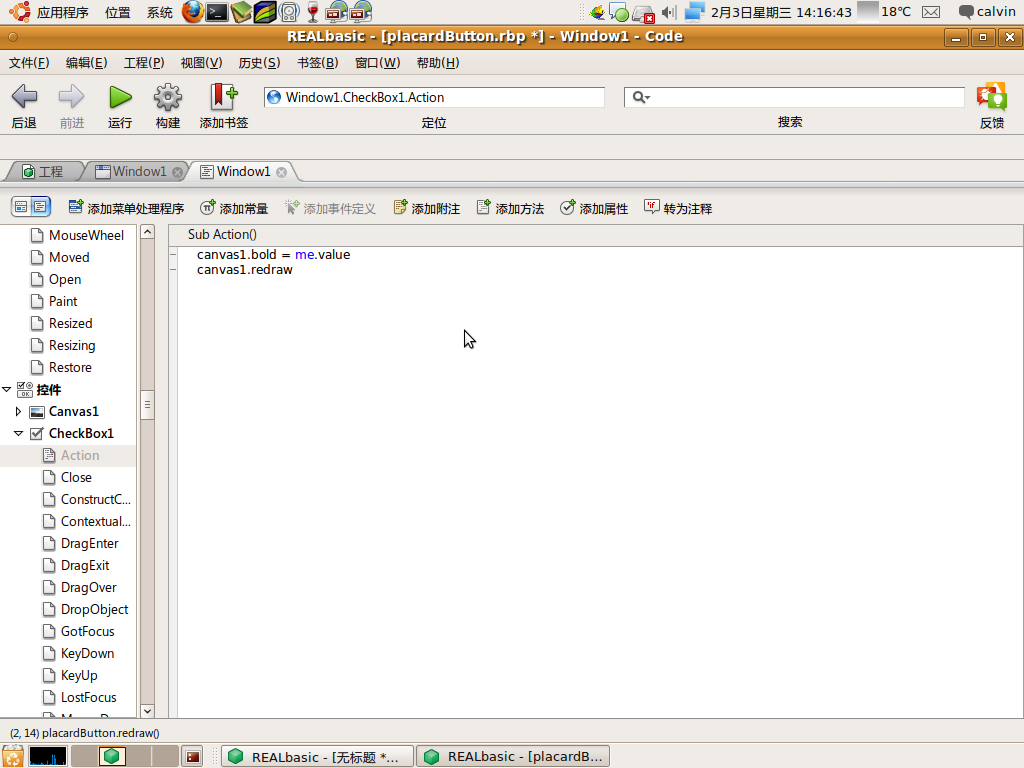Select the Resizing event

72,345
